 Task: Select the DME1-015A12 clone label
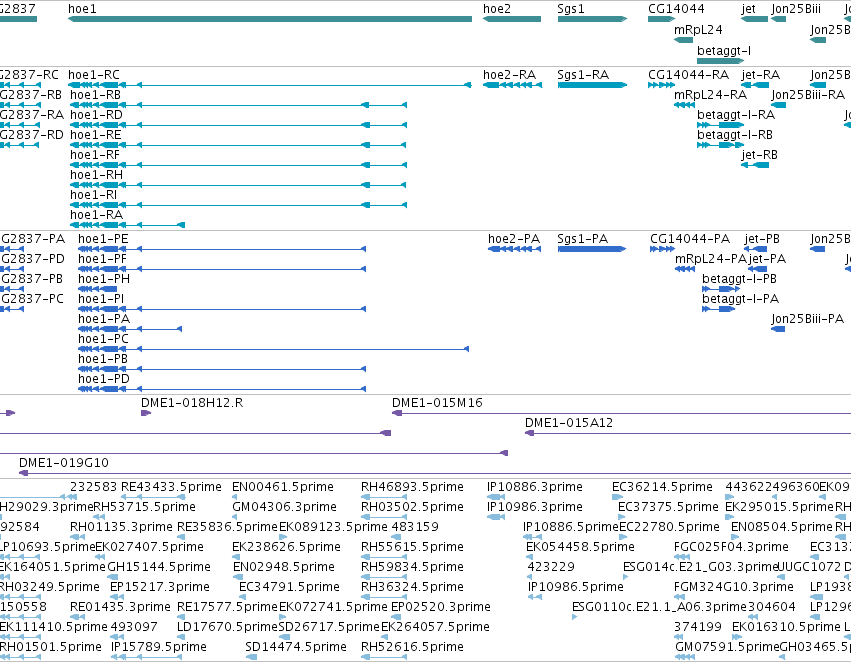tap(569, 423)
